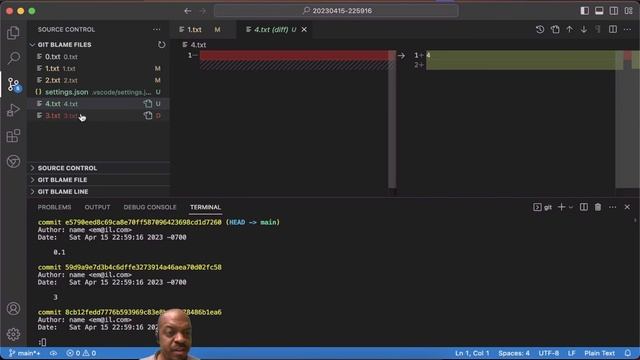
Task: Split the editor right
Action: (613, 29)
